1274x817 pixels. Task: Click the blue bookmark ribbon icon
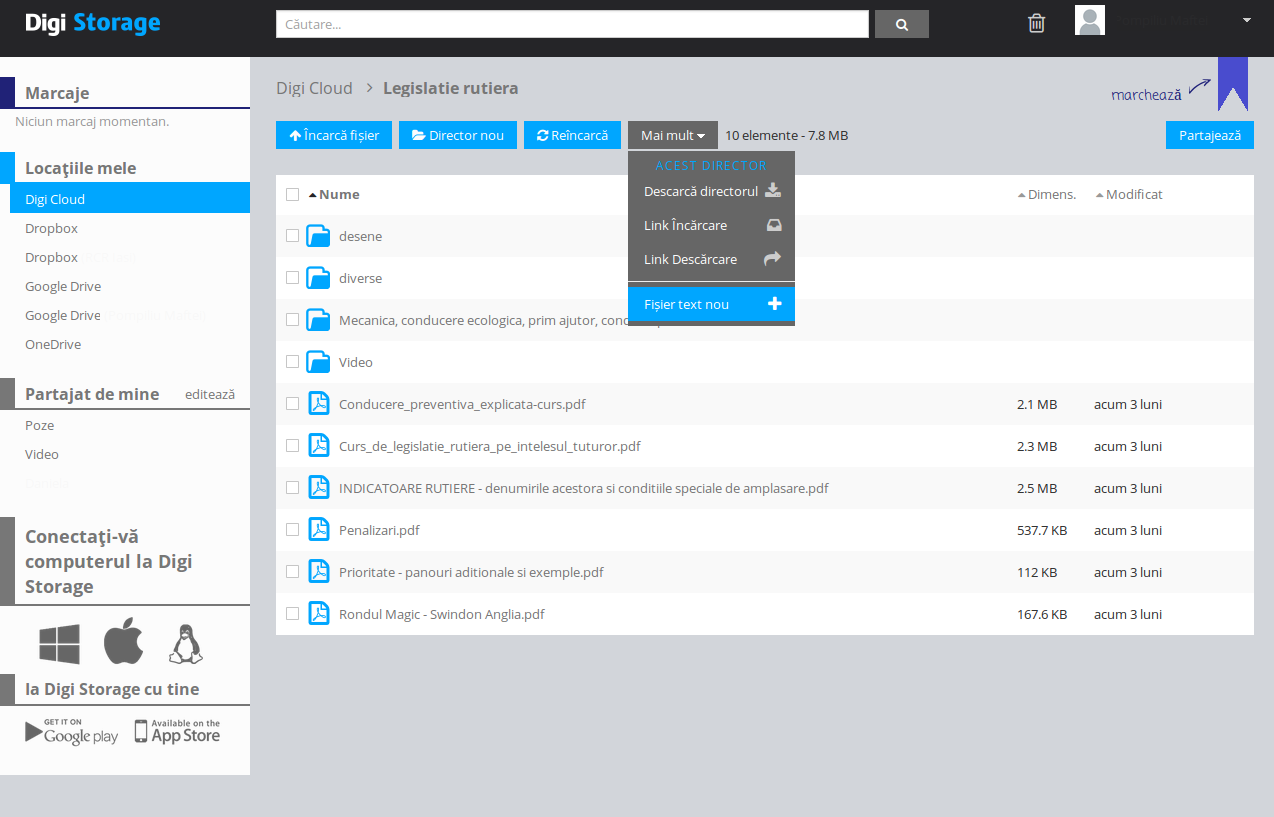point(1232,84)
